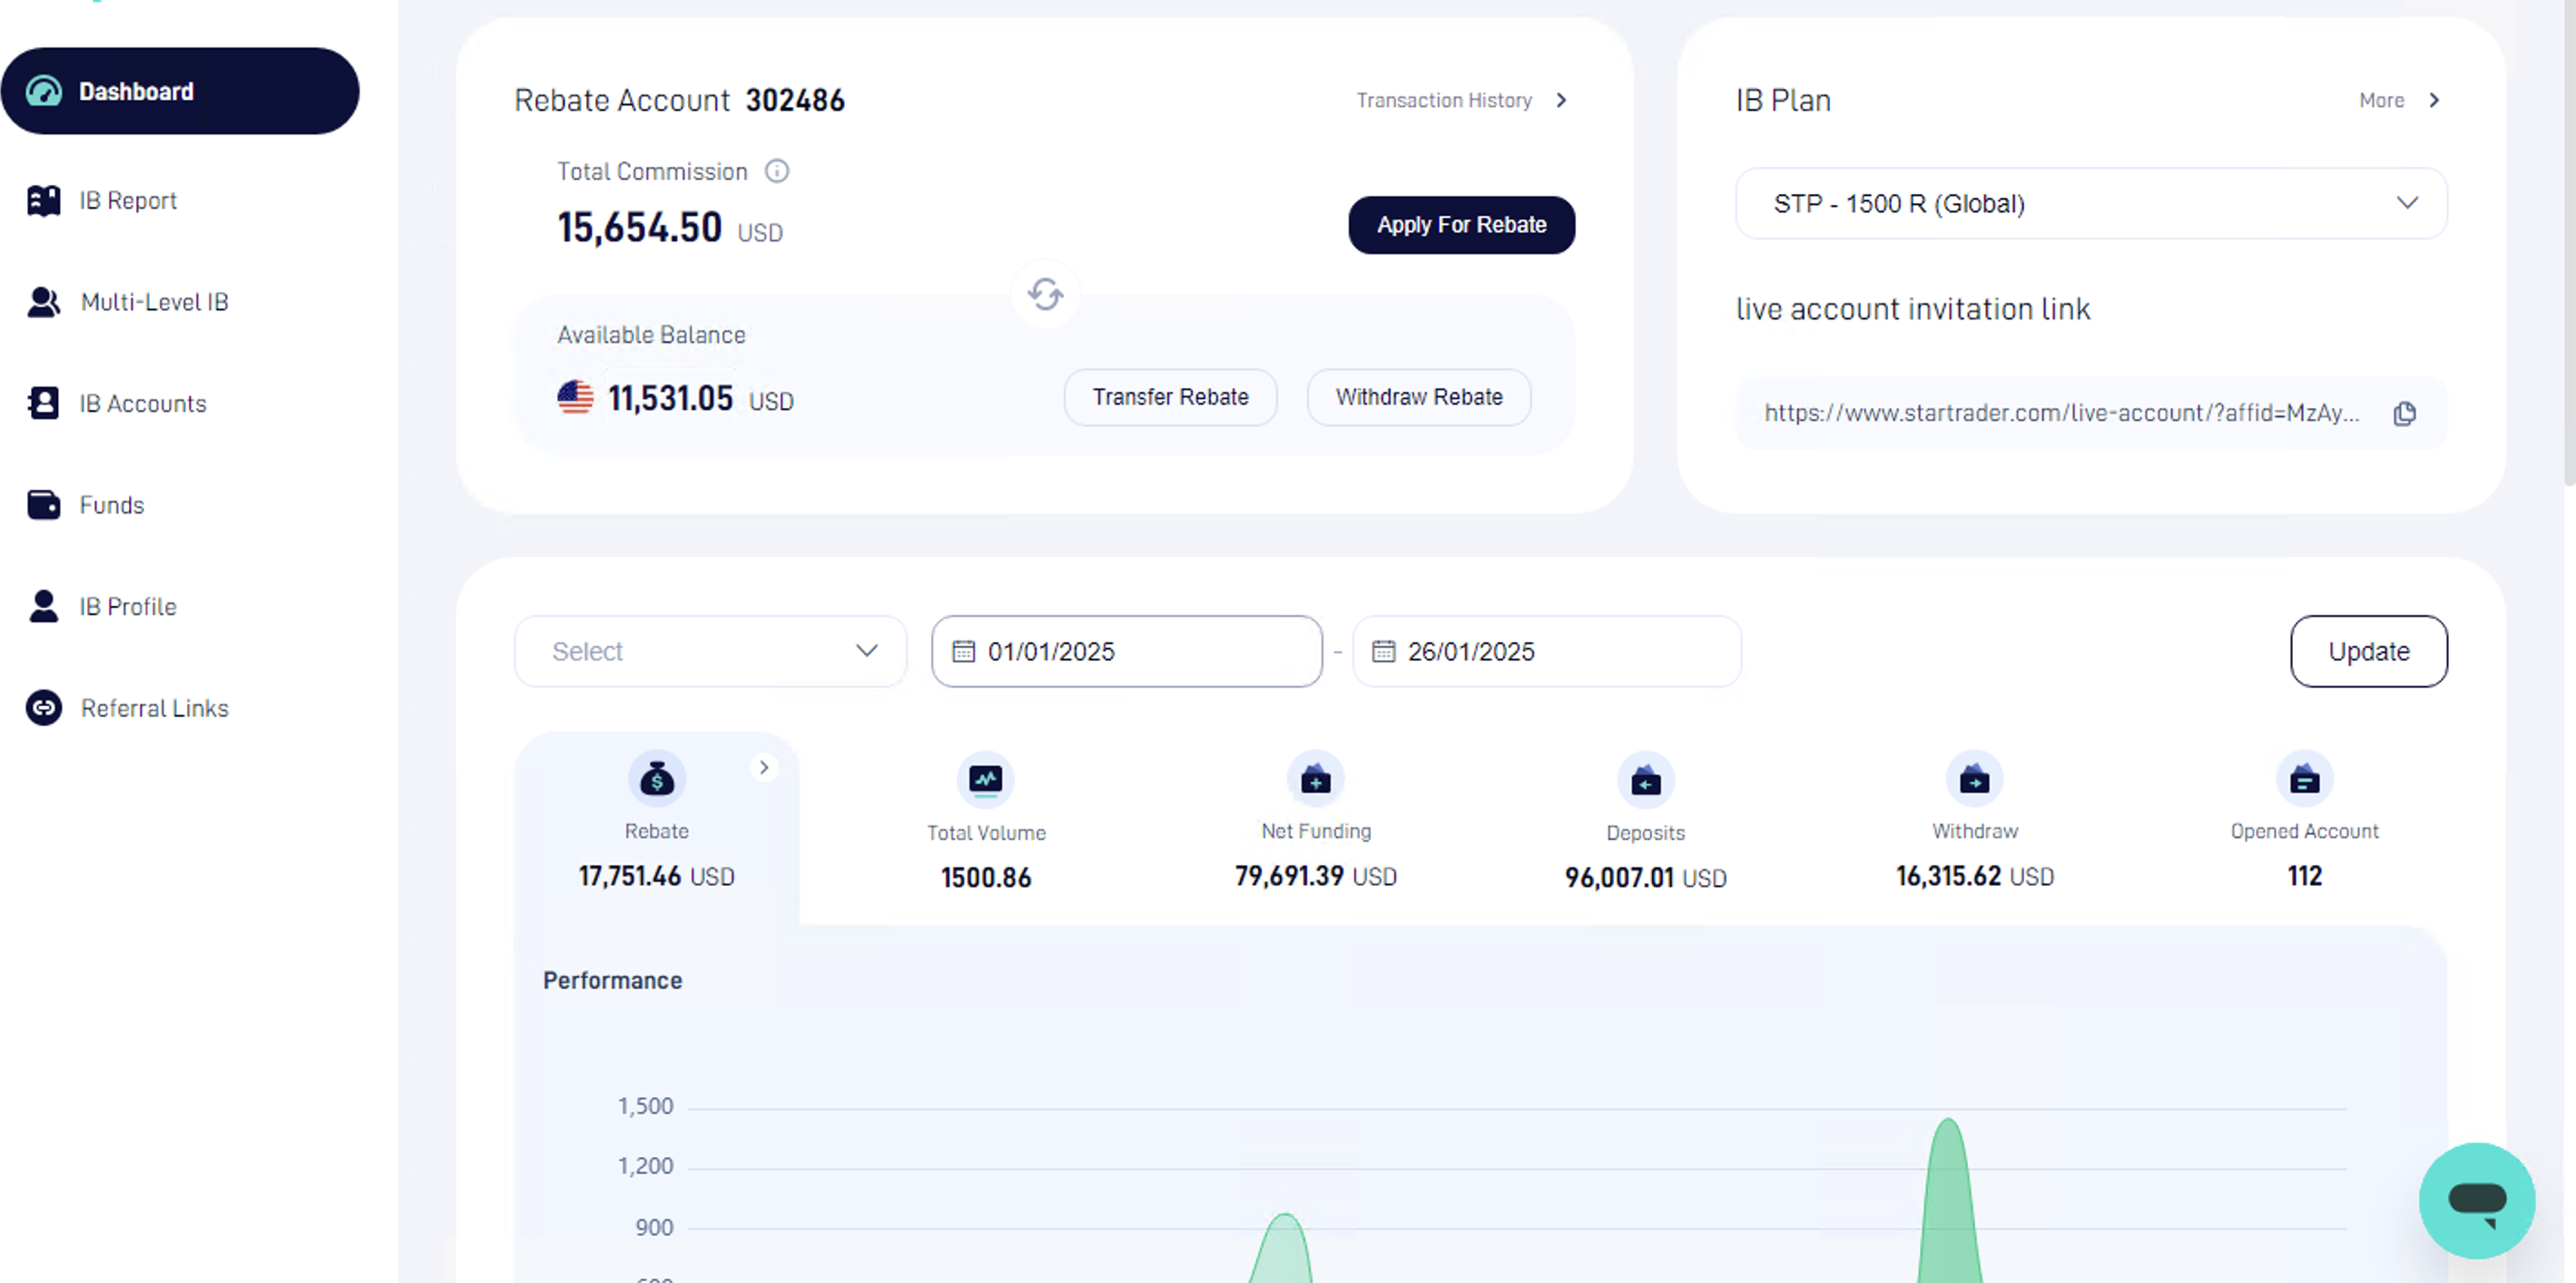Screen dimensions: 2576x1283
Task: Refresh balance with circular arrows icon
Action: 1045,294
